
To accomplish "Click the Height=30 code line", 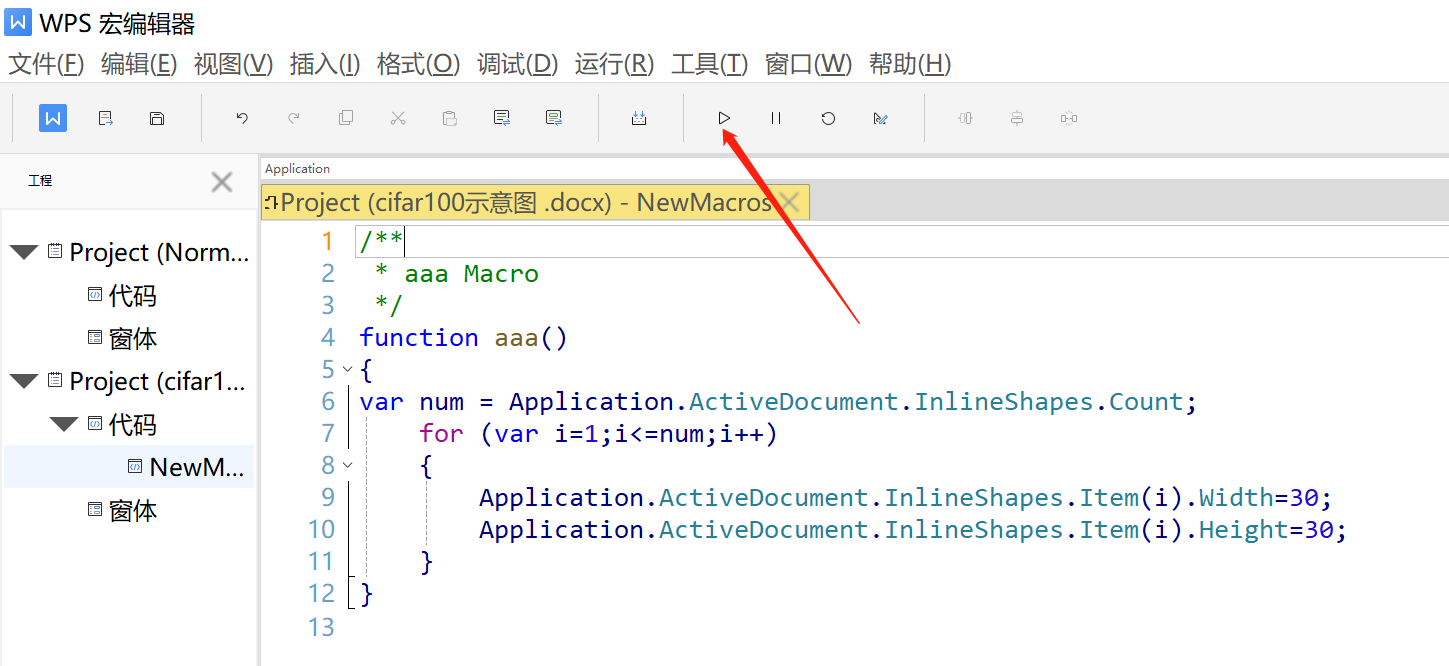I will [x=913, y=530].
